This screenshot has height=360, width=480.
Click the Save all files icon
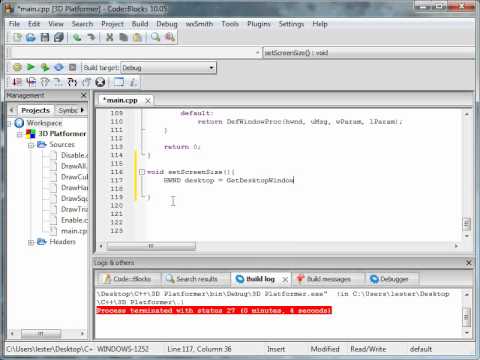[59, 37]
